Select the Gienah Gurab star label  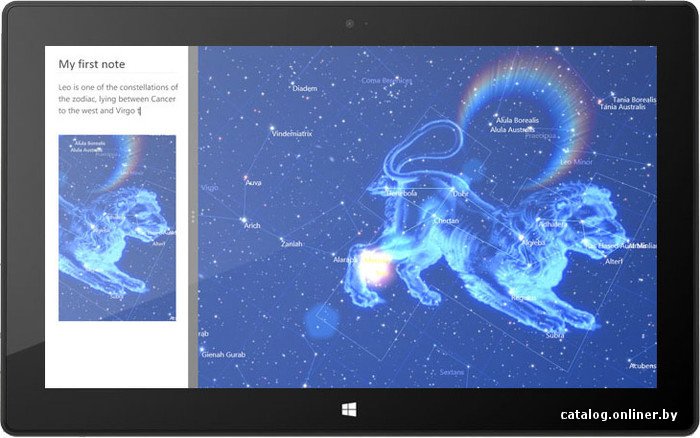[x=223, y=355]
